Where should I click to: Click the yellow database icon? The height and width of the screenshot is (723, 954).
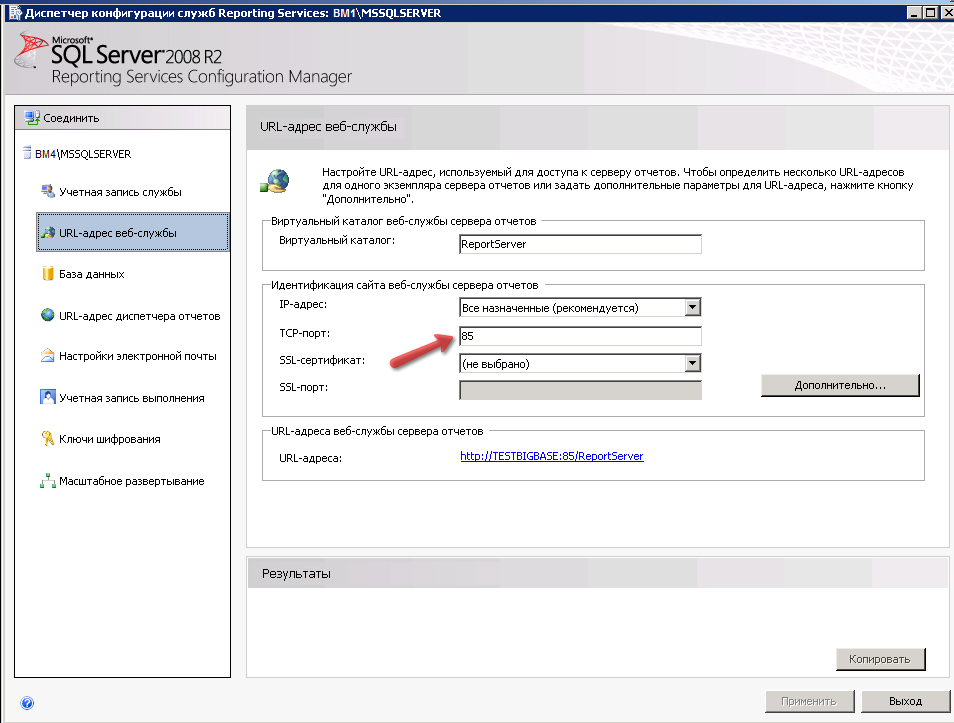click(x=47, y=274)
